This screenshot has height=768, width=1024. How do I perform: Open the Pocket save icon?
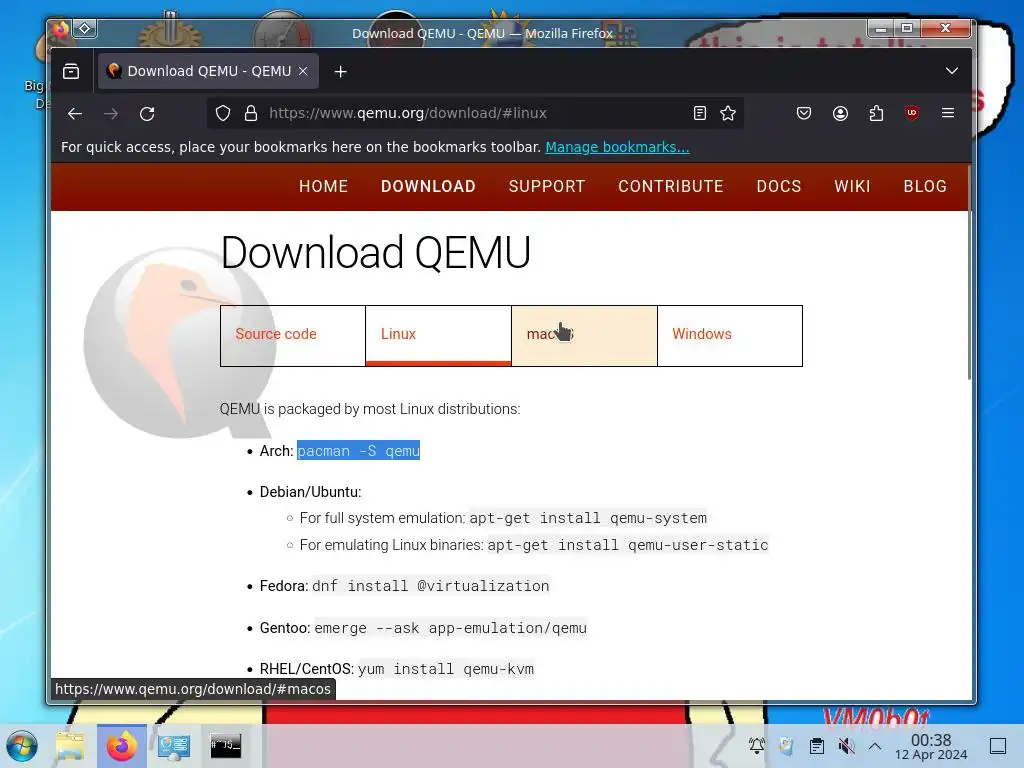coord(804,114)
